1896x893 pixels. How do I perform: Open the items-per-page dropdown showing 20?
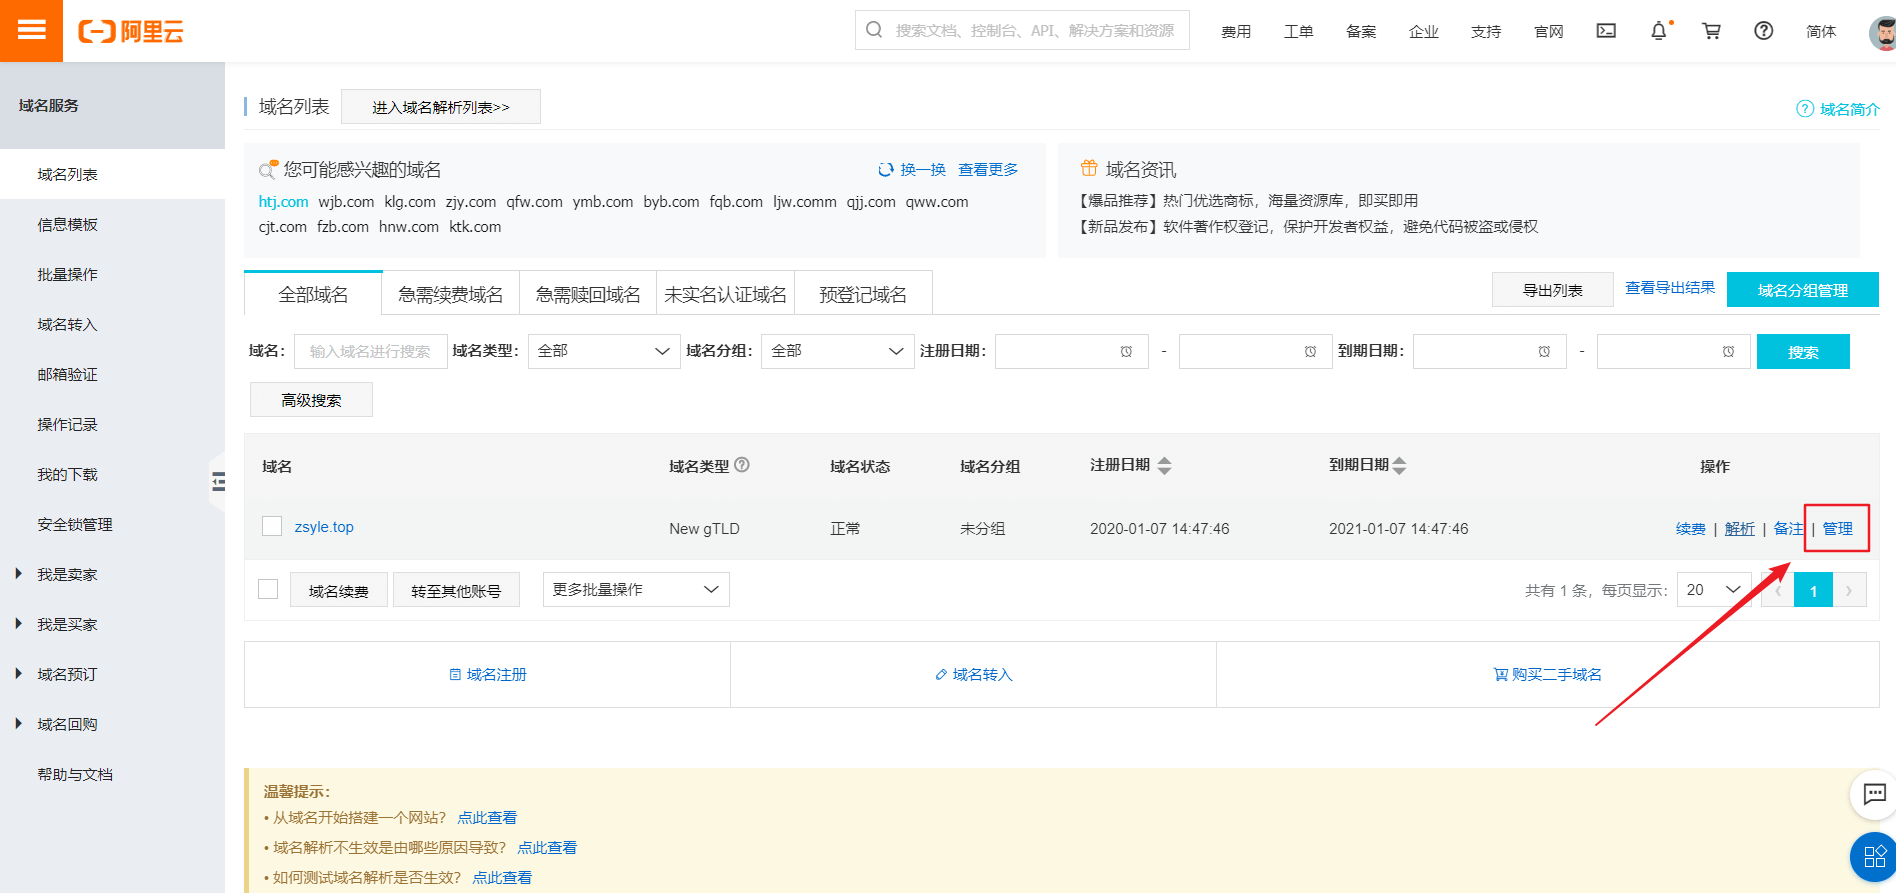click(1713, 590)
